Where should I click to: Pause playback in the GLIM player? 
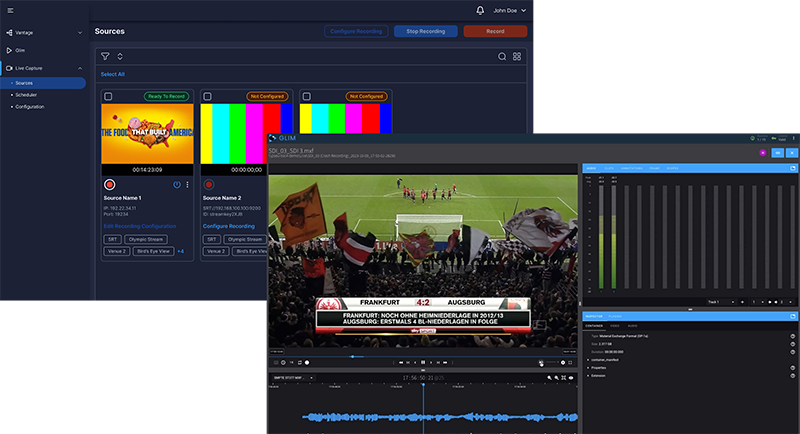(x=423, y=363)
